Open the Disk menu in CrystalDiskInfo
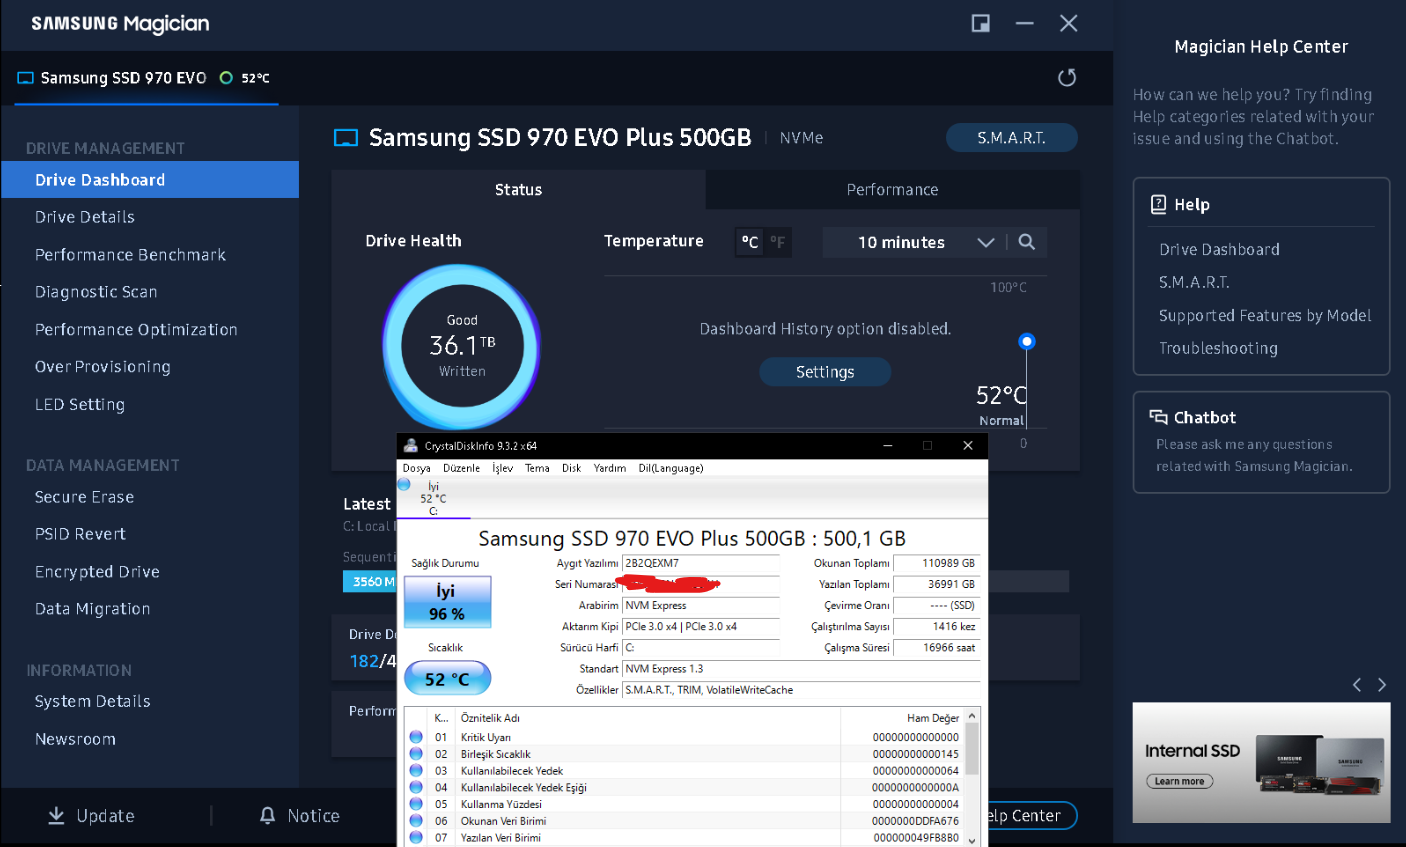The width and height of the screenshot is (1406, 847). coord(571,468)
